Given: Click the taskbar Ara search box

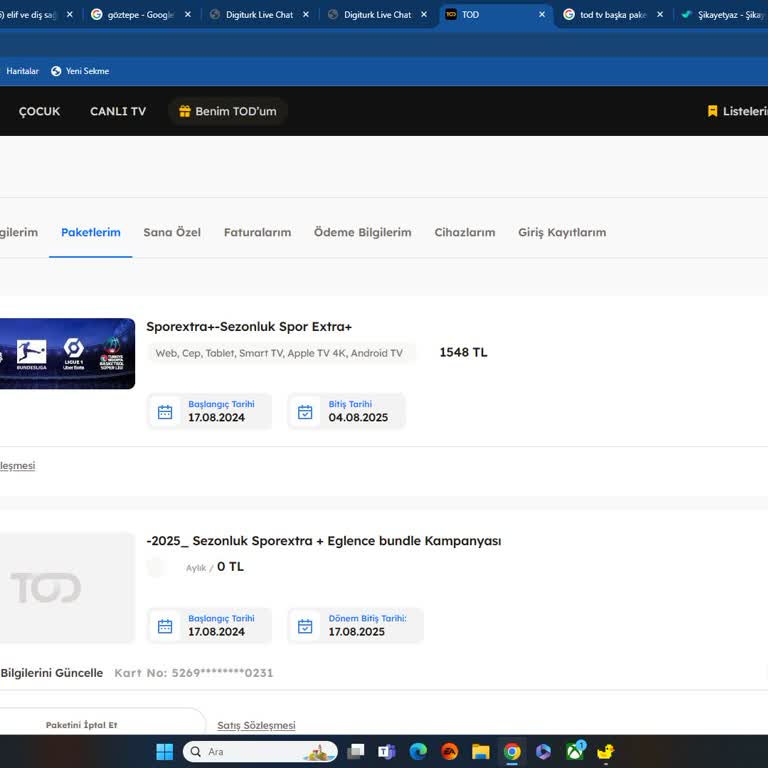Looking at the screenshot, I should point(260,751).
